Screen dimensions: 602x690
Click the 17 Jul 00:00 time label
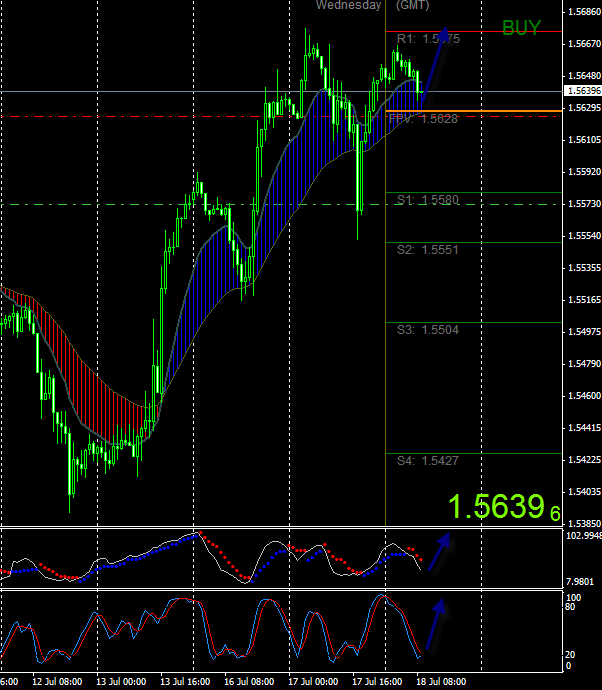(x=313, y=682)
